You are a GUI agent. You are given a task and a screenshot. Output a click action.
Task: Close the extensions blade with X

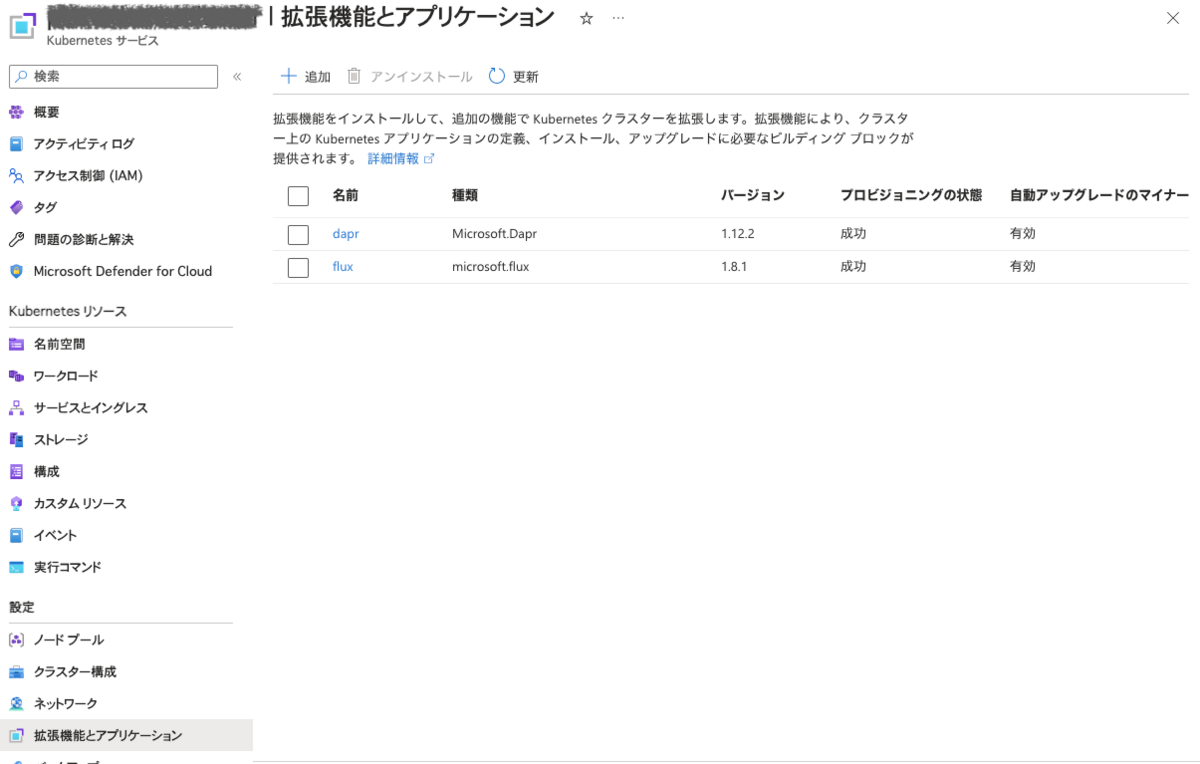[1173, 18]
